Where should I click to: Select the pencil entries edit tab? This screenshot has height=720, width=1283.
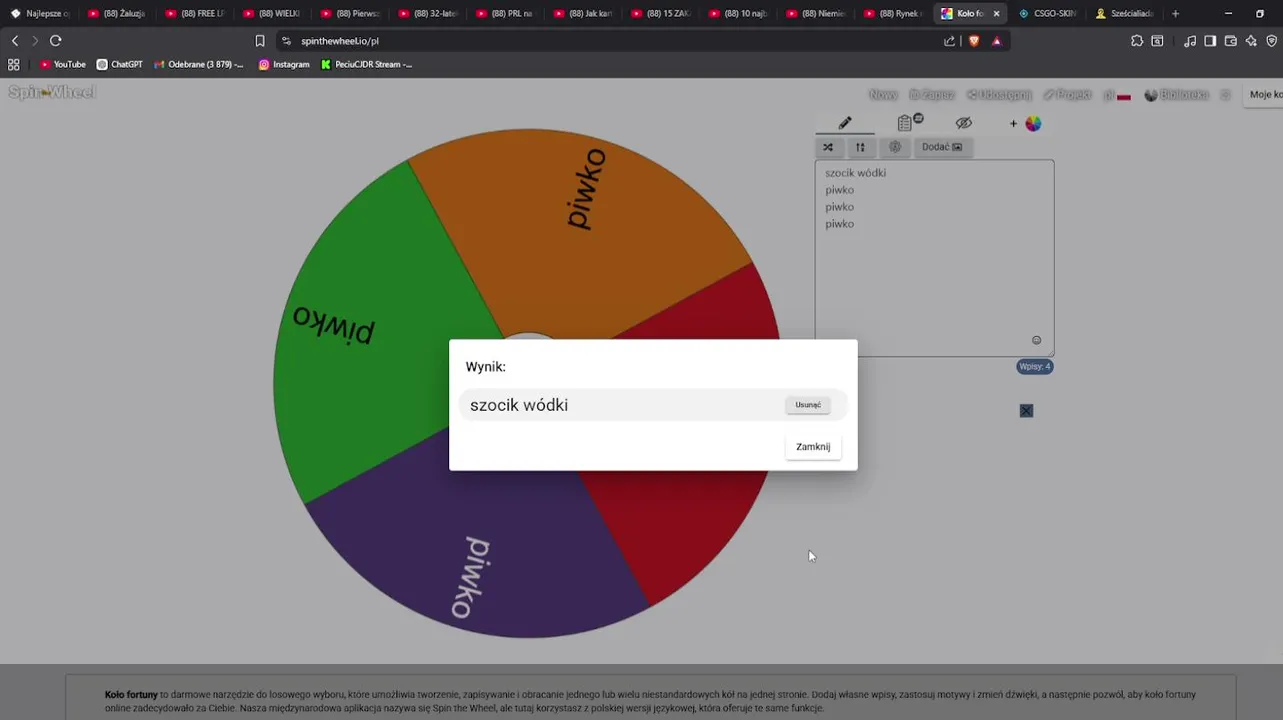[845, 123]
